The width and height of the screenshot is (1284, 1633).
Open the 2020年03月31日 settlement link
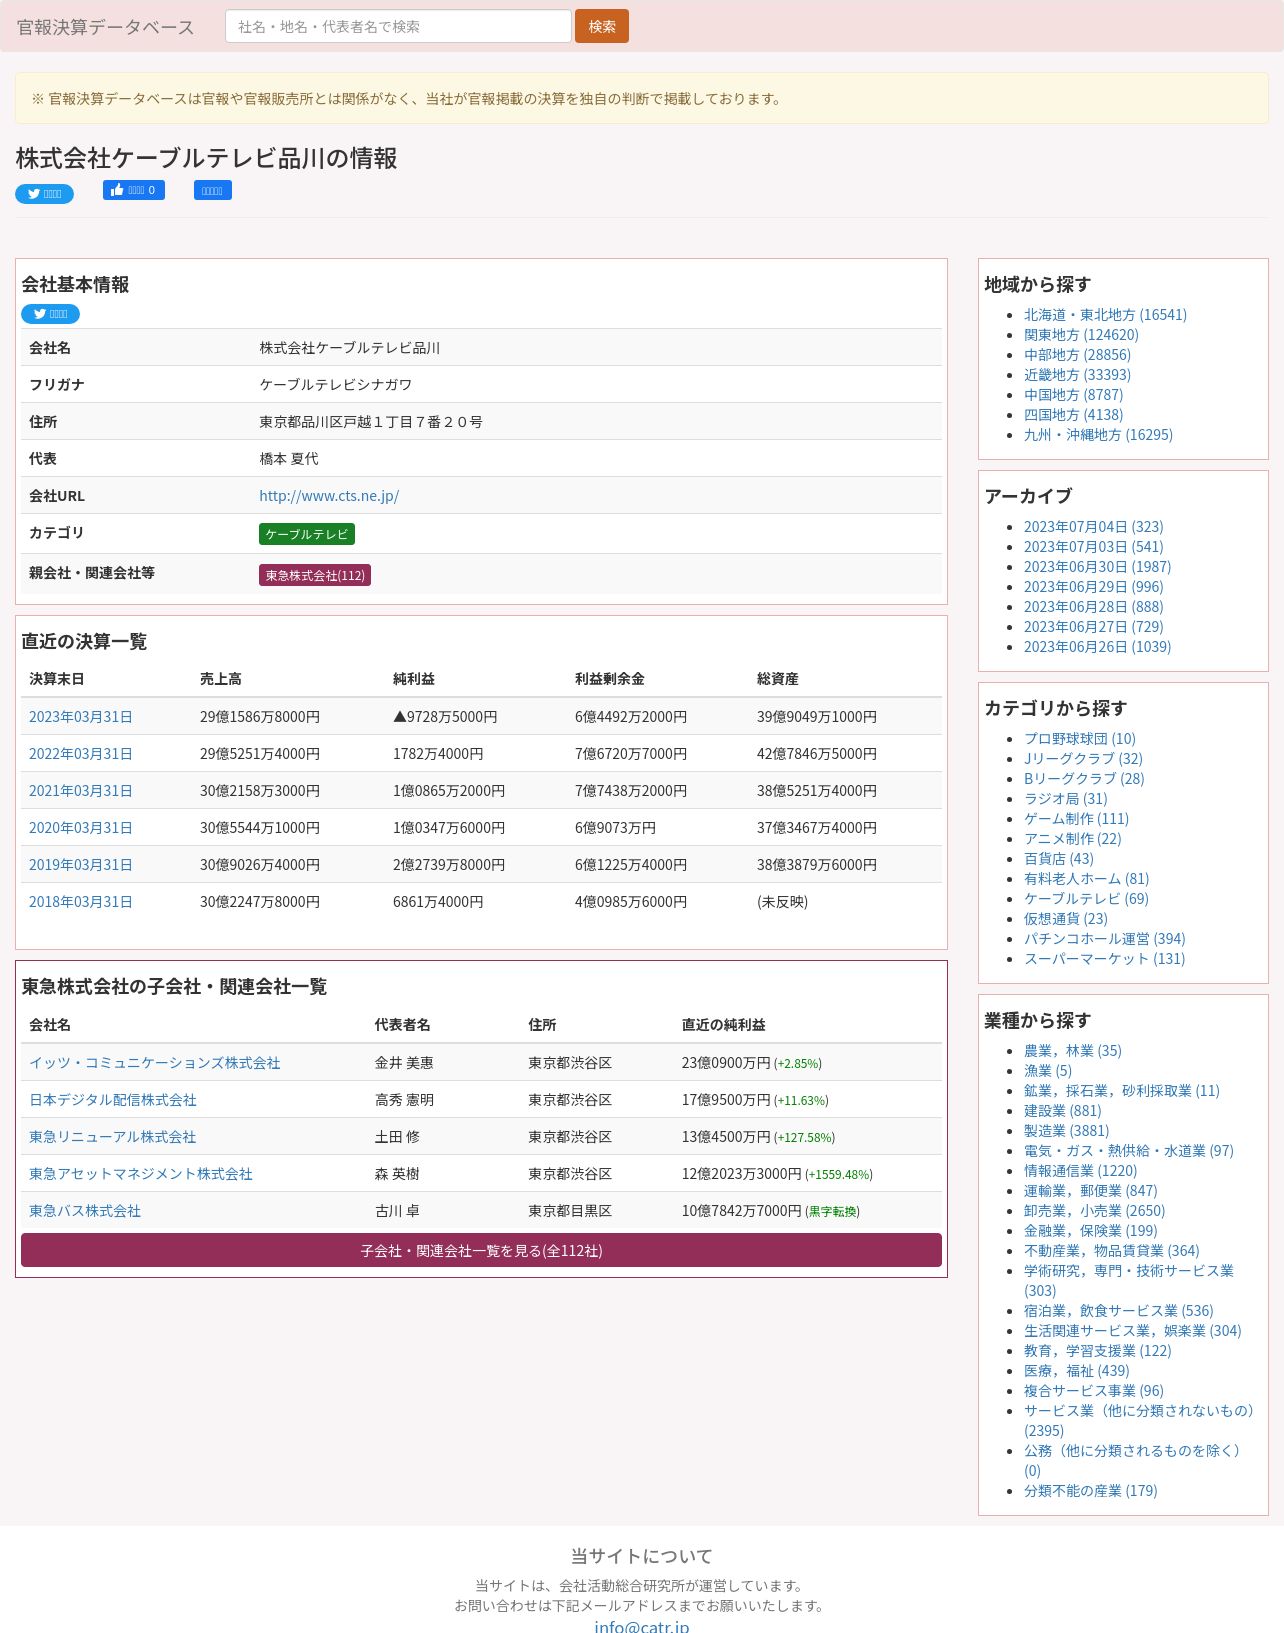81,828
